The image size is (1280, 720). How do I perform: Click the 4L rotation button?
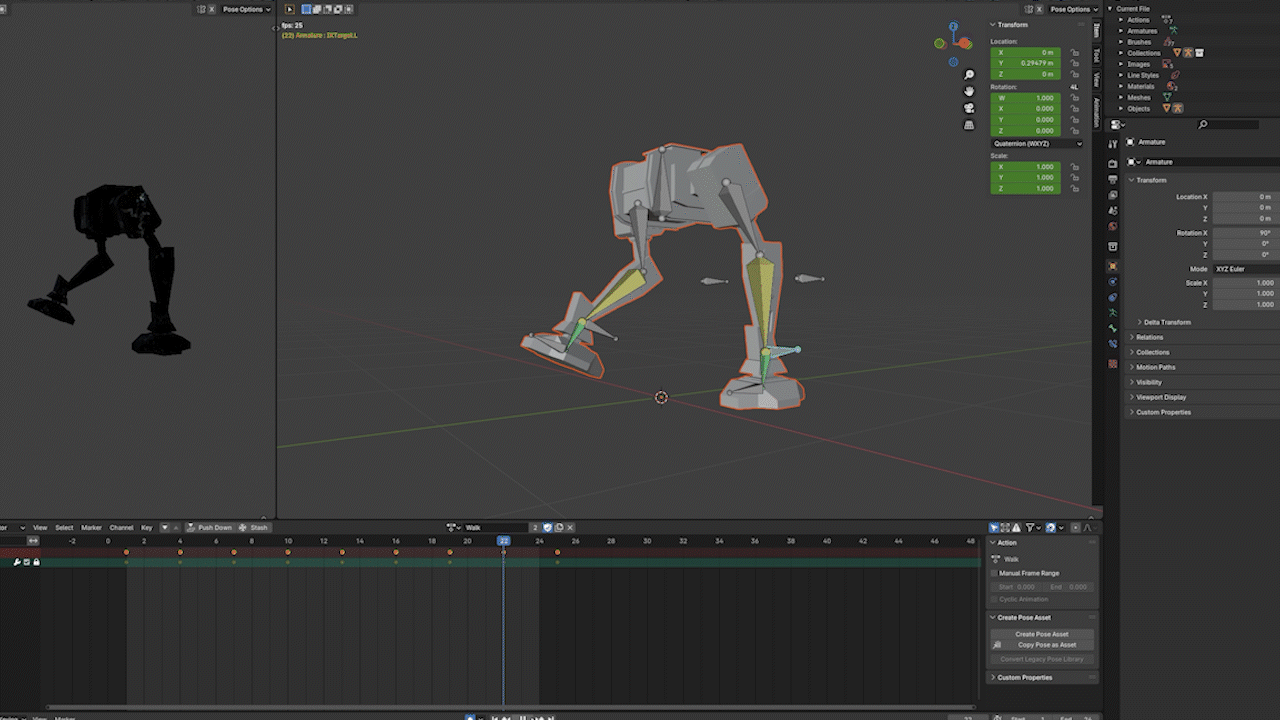pyautogui.click(x=1074, y=87)
